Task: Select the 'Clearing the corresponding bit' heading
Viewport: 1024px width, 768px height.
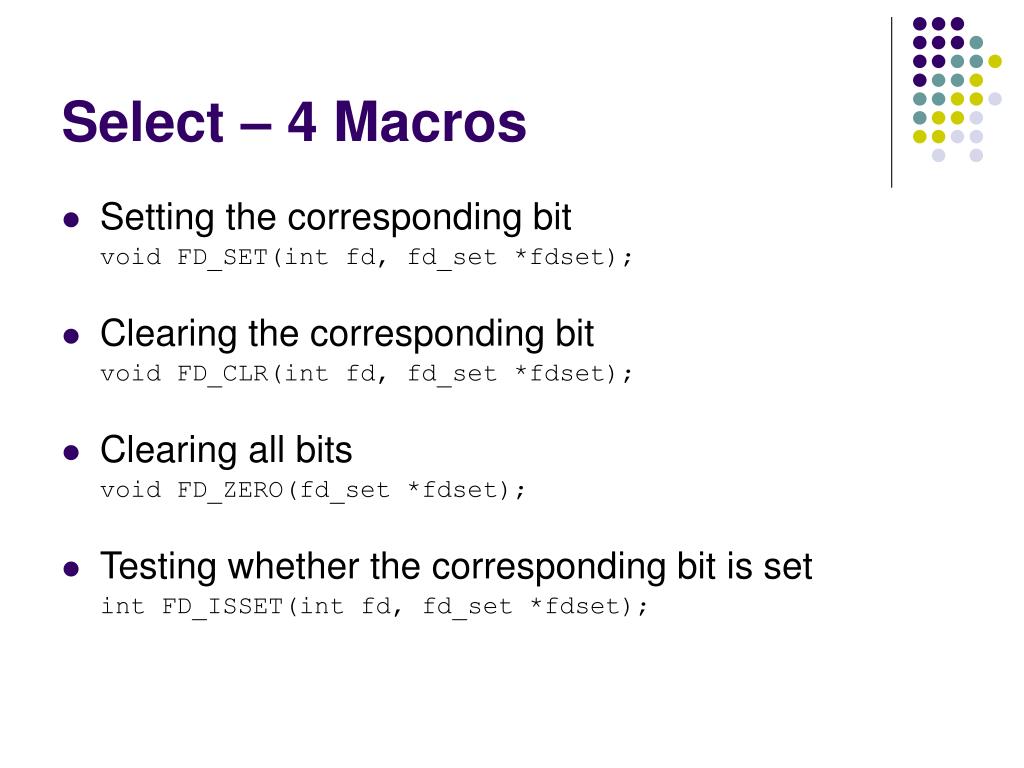Action: click(347, 334)
